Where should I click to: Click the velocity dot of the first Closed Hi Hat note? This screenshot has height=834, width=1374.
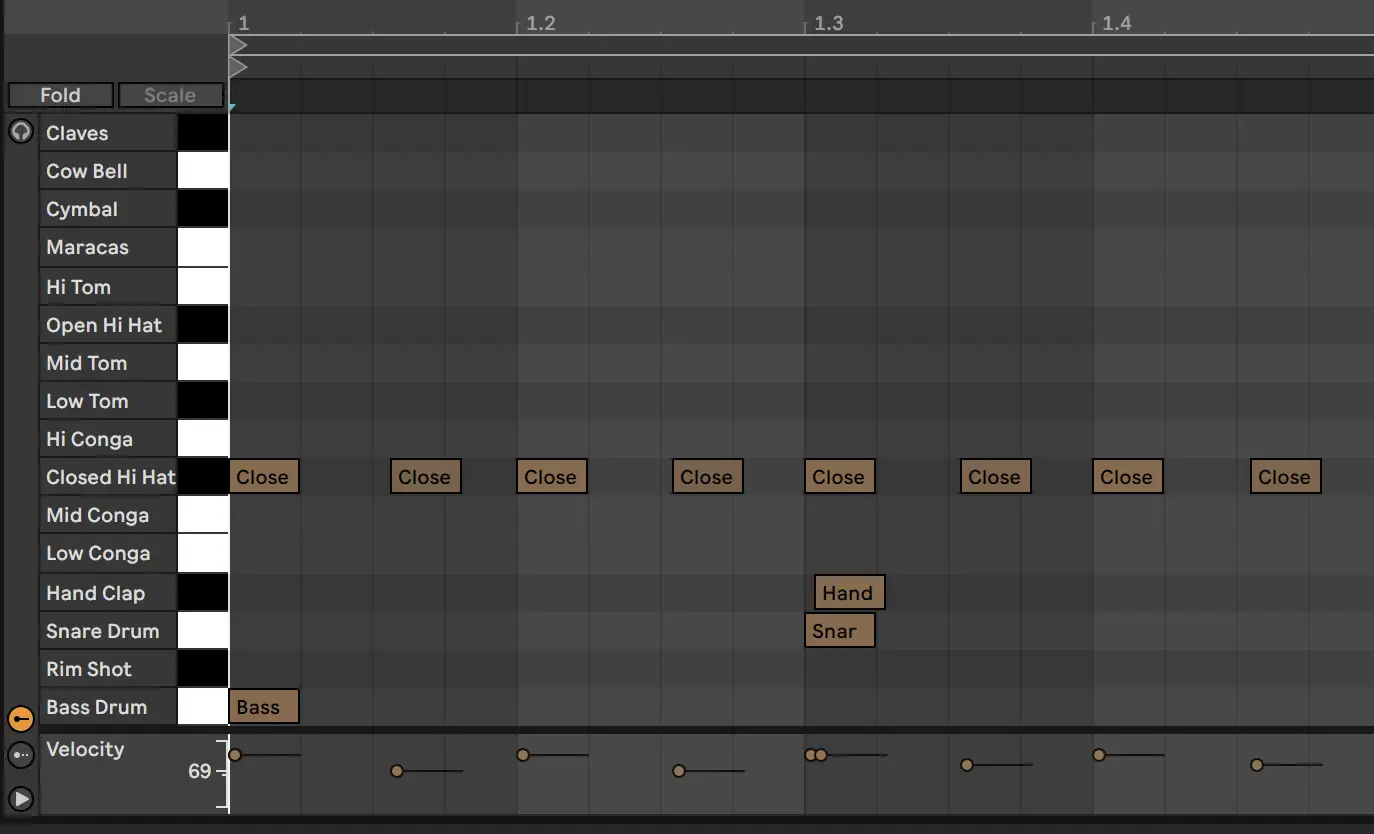233,755
